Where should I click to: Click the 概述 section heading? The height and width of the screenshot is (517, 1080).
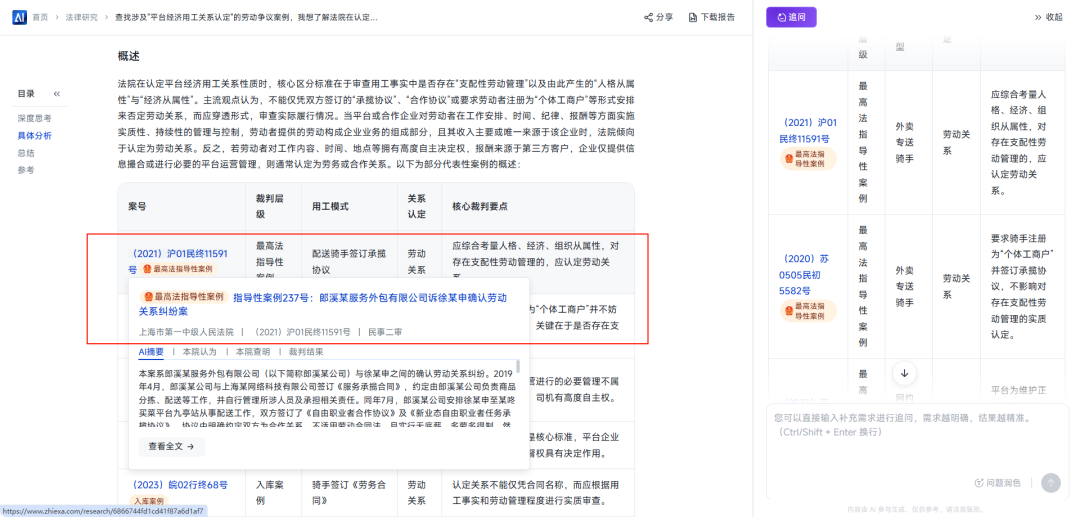point(129,56)
